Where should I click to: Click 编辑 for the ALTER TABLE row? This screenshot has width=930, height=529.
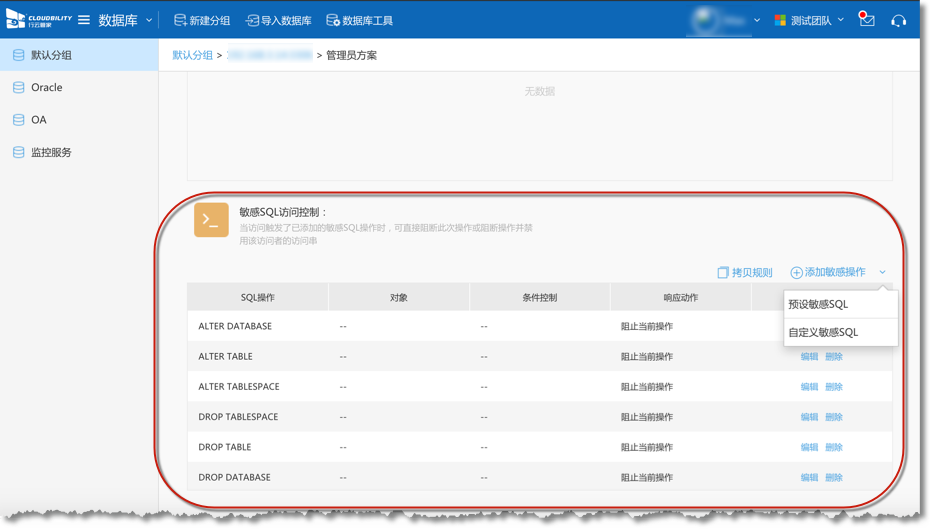[809, 357]
